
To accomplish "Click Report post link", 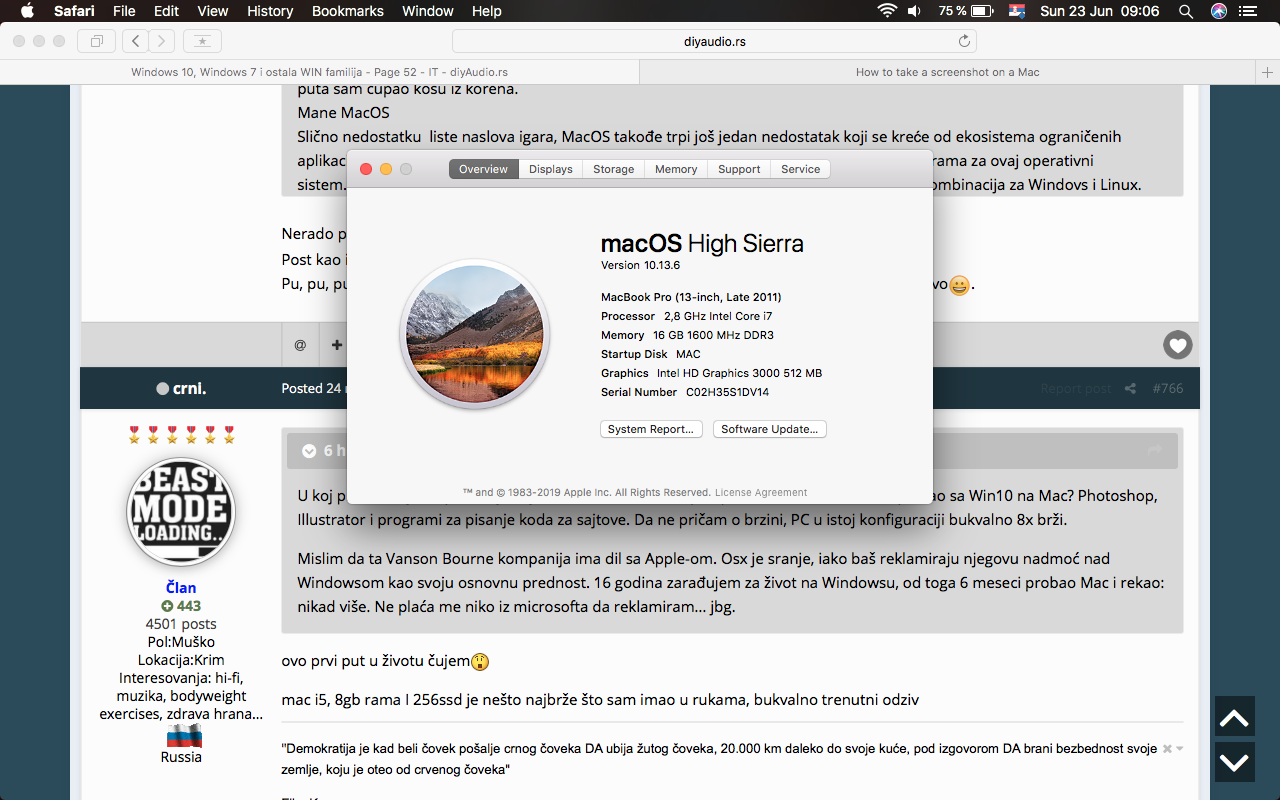I will click(1076, 388).
